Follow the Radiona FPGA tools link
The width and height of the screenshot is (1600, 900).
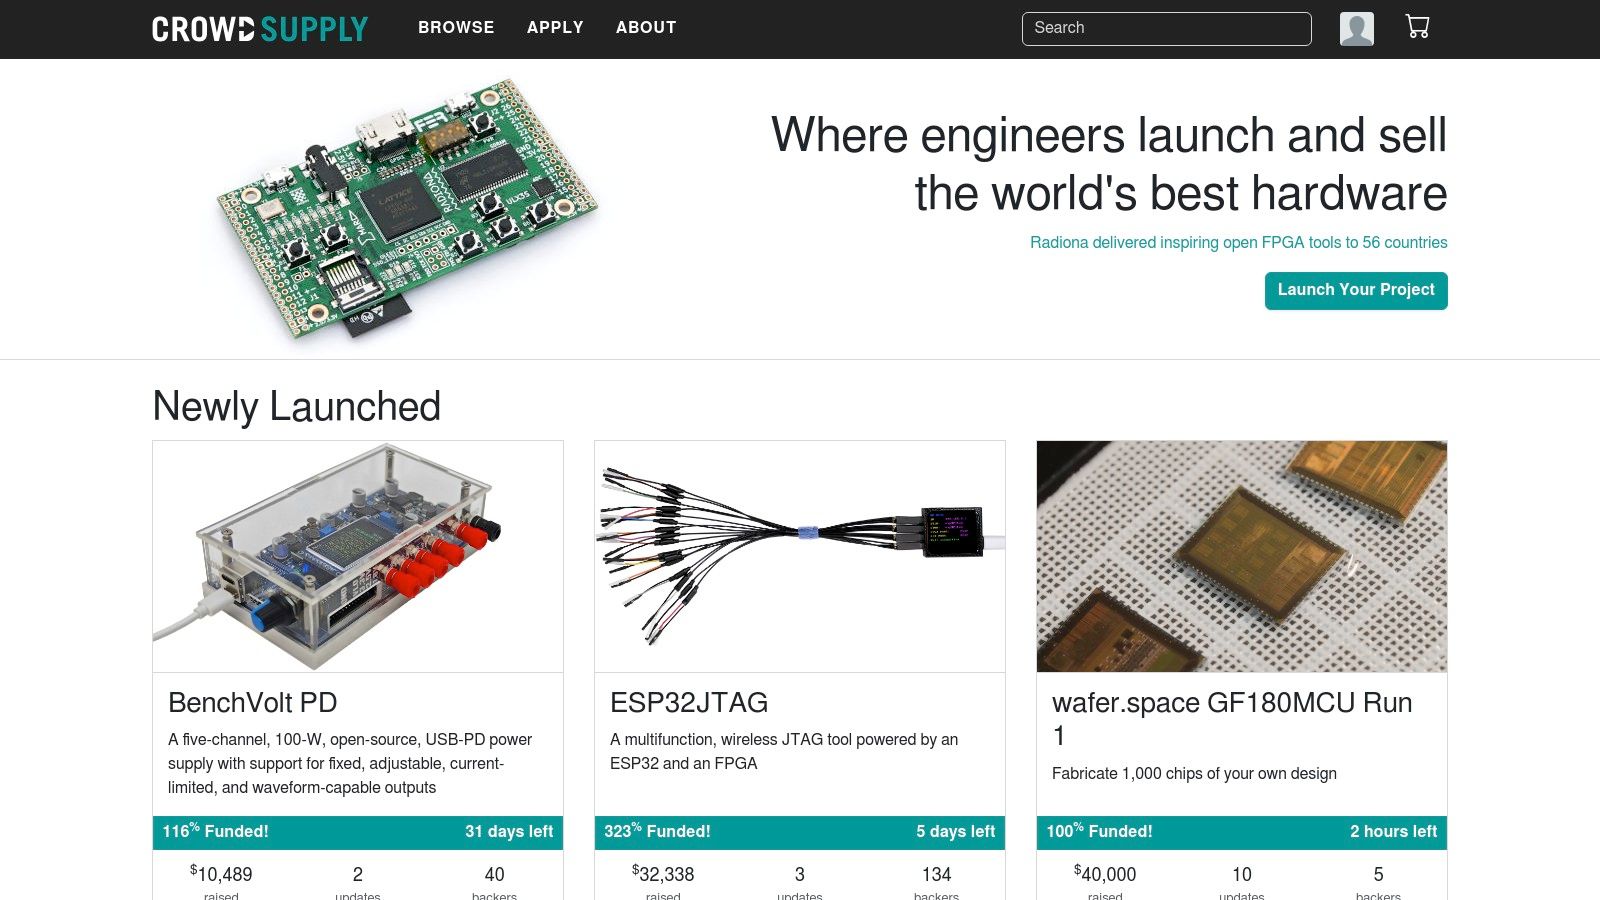tap(1238, 242)
